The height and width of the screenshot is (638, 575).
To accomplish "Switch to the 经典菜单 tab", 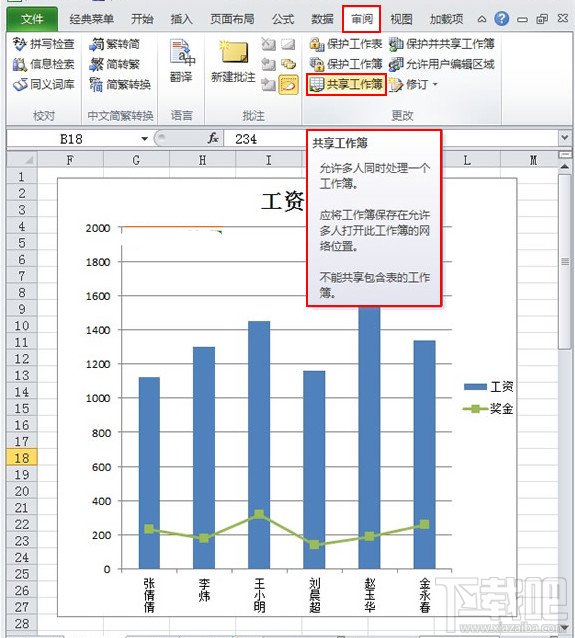I will (92, 19).
